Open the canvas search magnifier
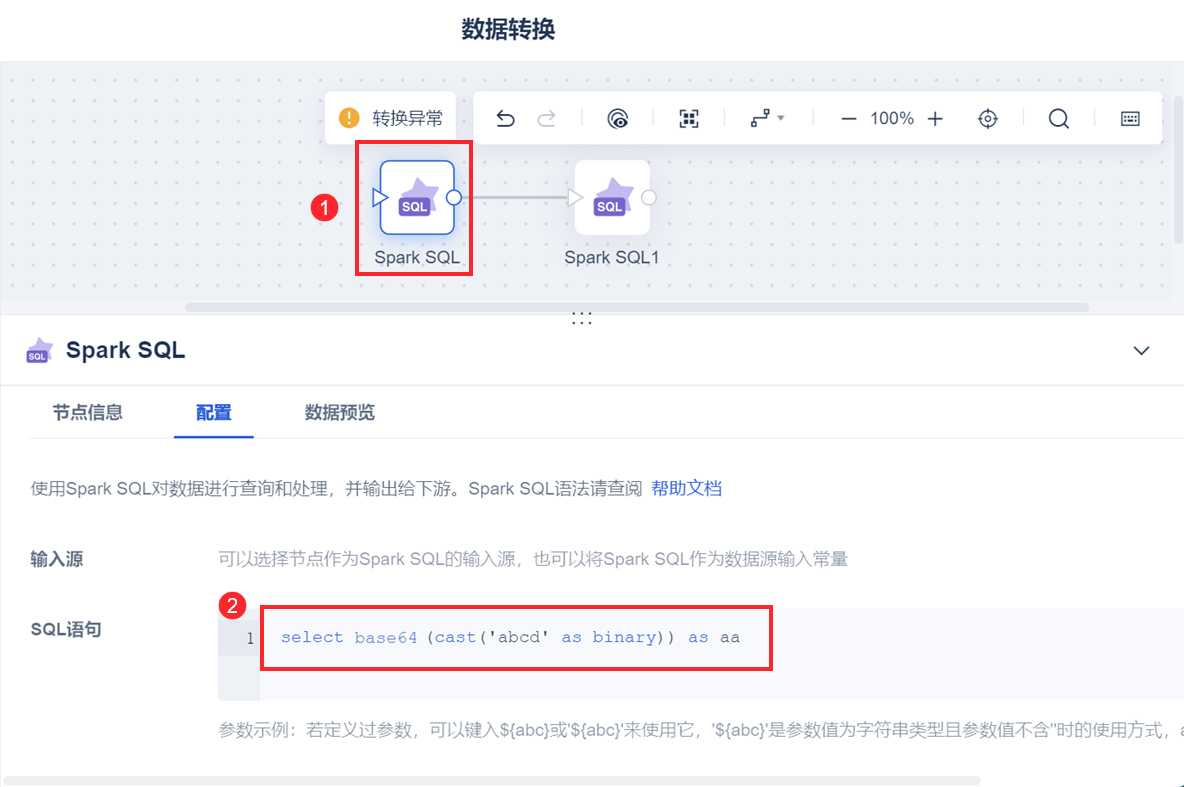1184x787 pixels. point(1059,119)
